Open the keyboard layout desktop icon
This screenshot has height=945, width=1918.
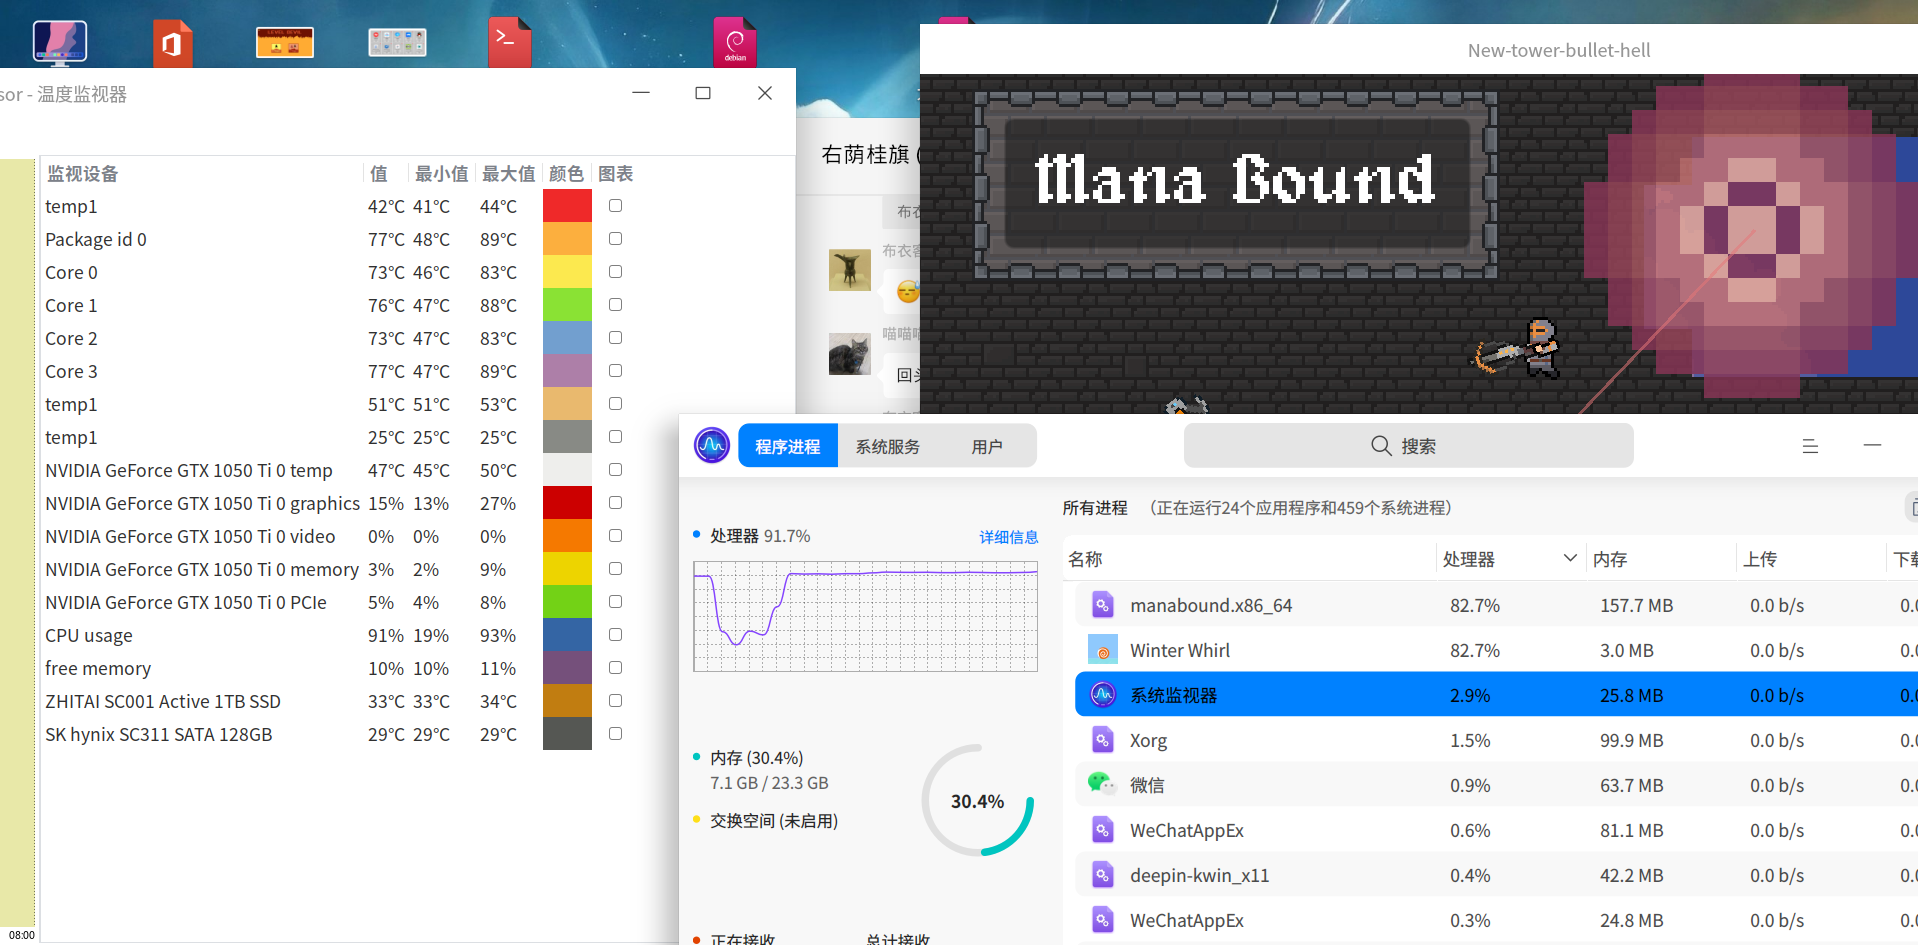(397, 42)
